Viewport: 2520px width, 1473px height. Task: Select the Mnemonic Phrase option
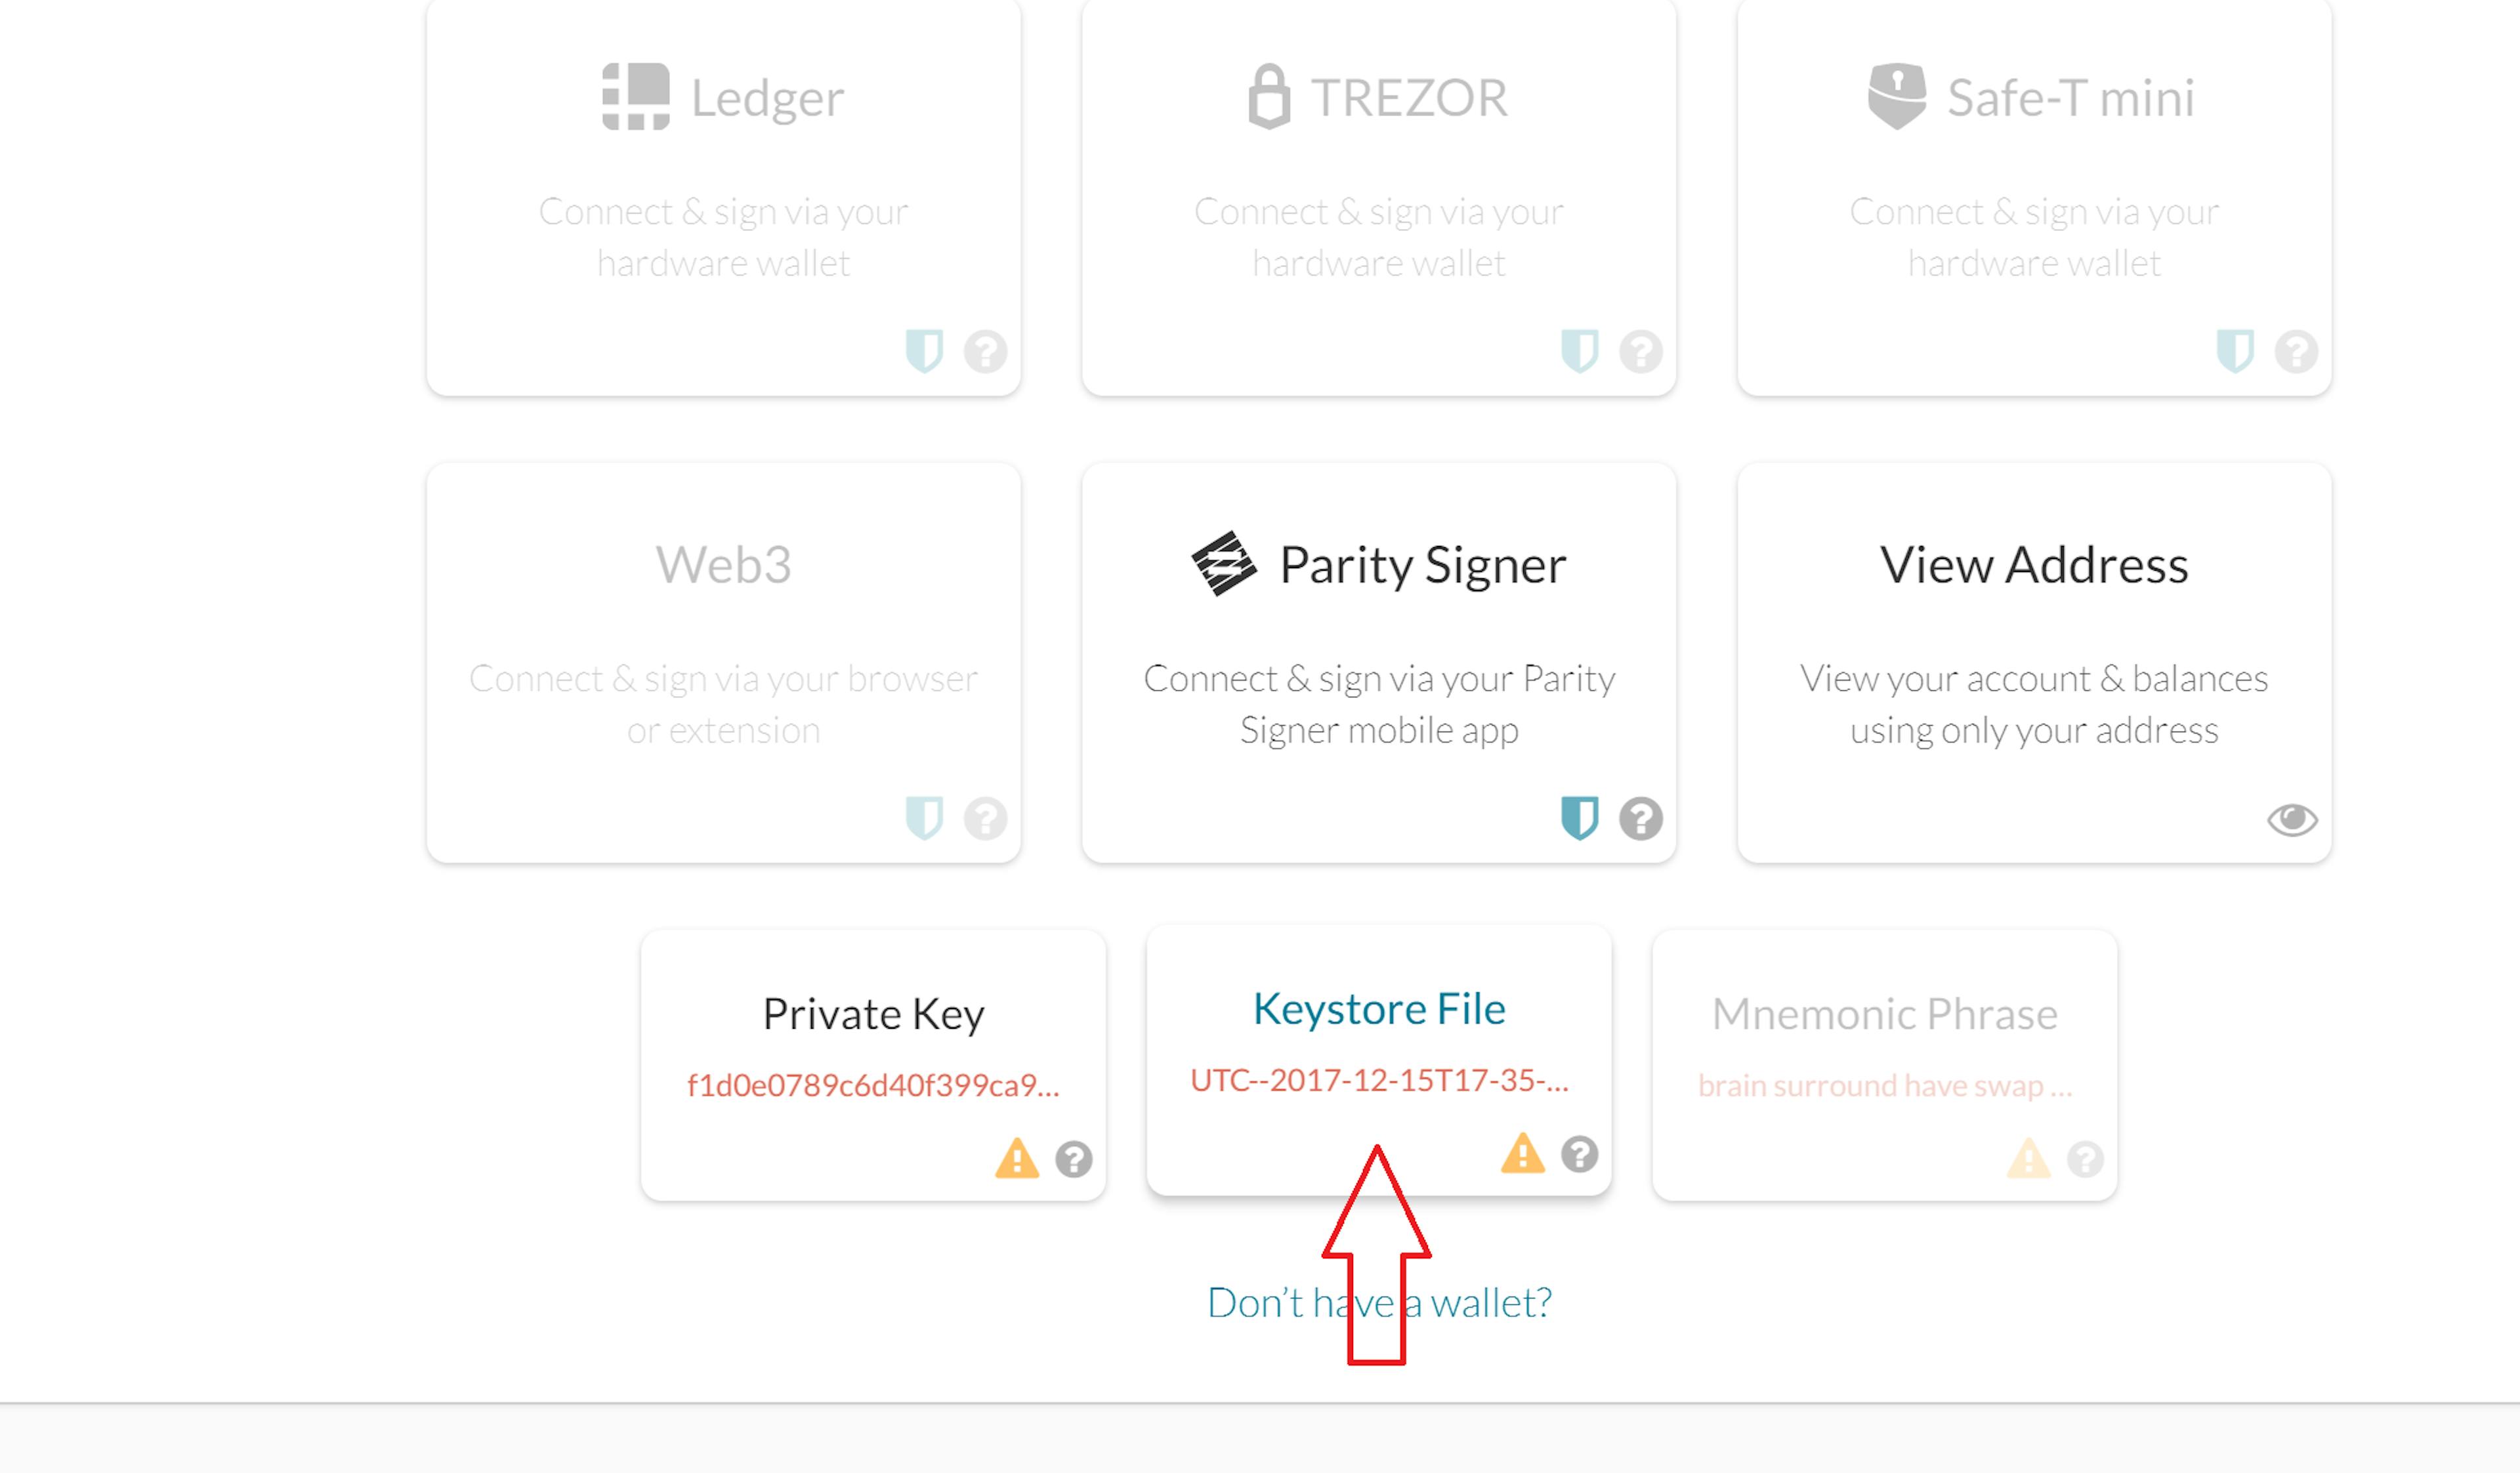click(x=1885, y=1065)
